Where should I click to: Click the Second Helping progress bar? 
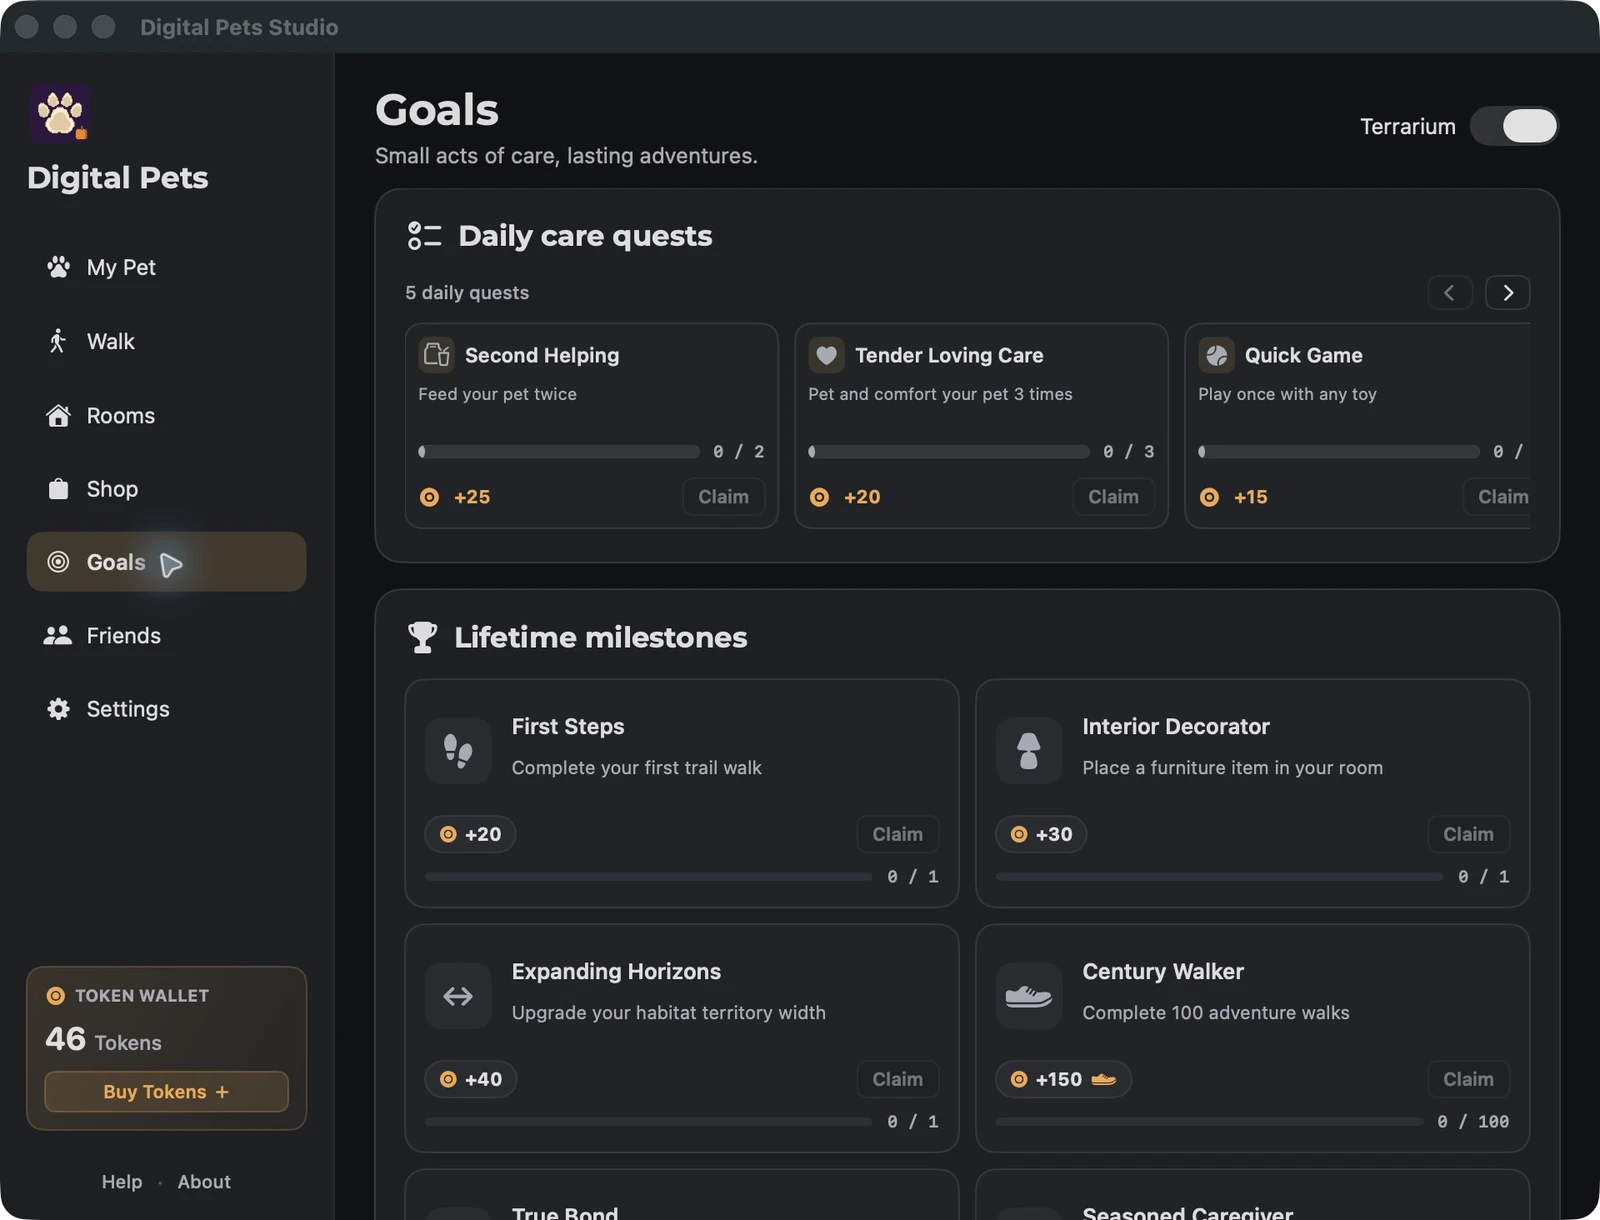pyautogui.click(x=559, y=452)
